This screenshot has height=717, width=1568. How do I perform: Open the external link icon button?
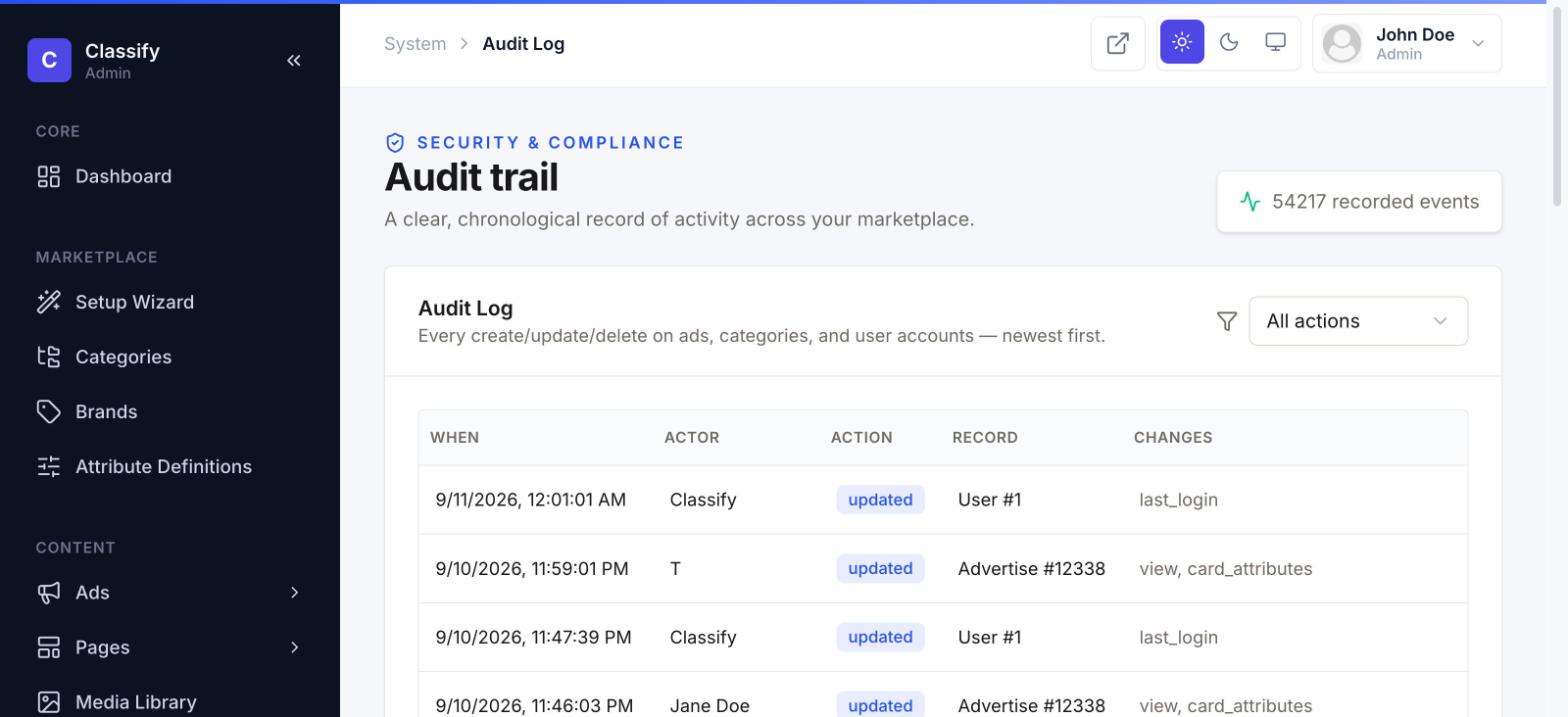tap(1118, 43)
